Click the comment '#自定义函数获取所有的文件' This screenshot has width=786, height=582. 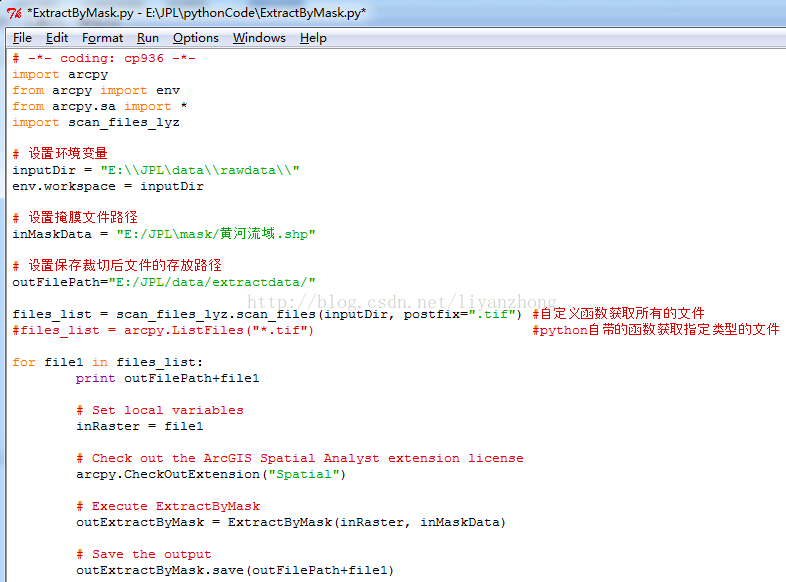point(618,314)
